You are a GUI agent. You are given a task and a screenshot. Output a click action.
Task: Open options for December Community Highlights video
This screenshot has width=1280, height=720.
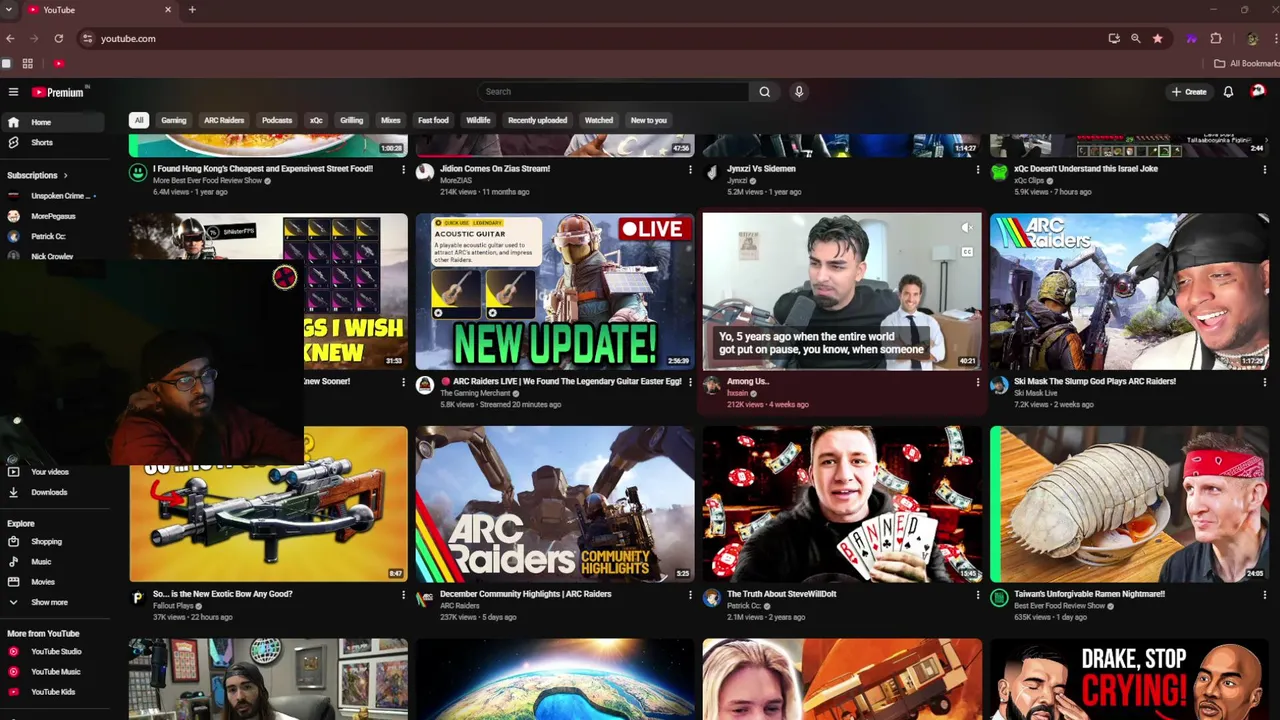tap(690, 595)
